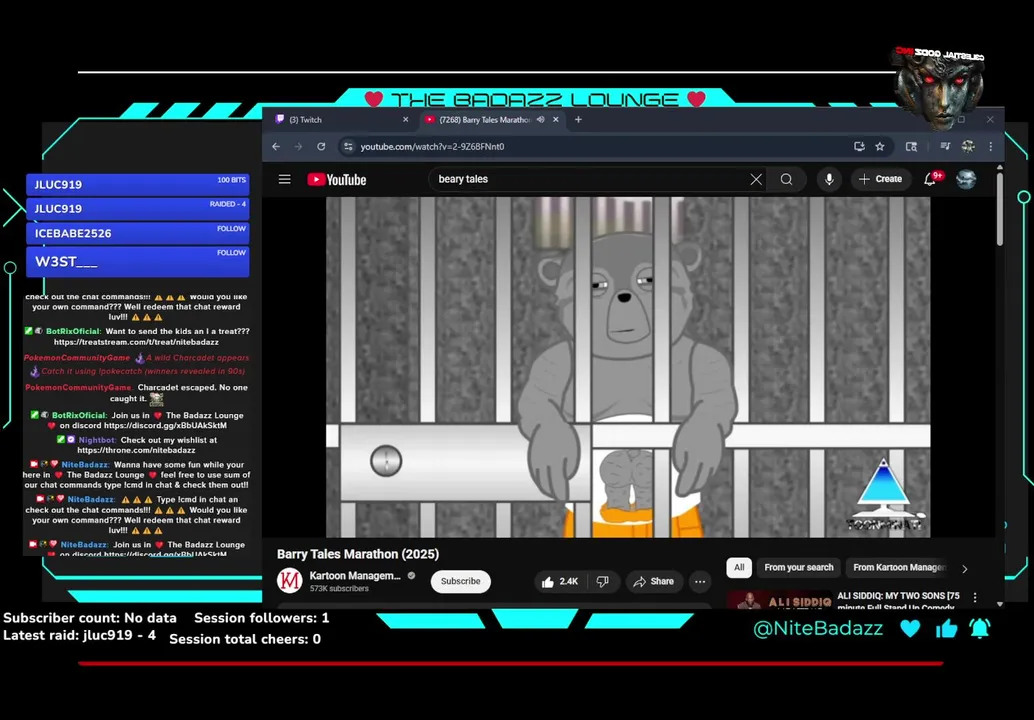This screenshot has width=1034, height=720.
Task: Mute tab via speaker icon on YouTube tab
Action: (540, 119)
